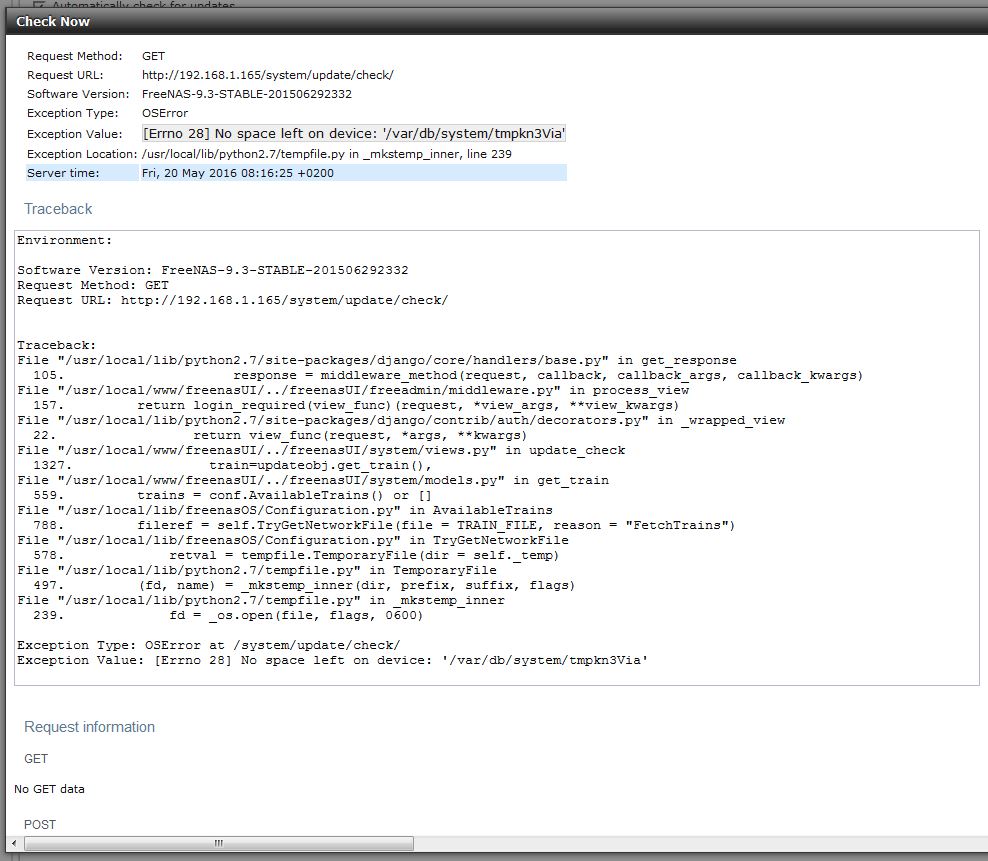The image size is (988, 861).
Task: Click the 'Software Version:' line inside traceback box
Action: [x=213, y=270]
